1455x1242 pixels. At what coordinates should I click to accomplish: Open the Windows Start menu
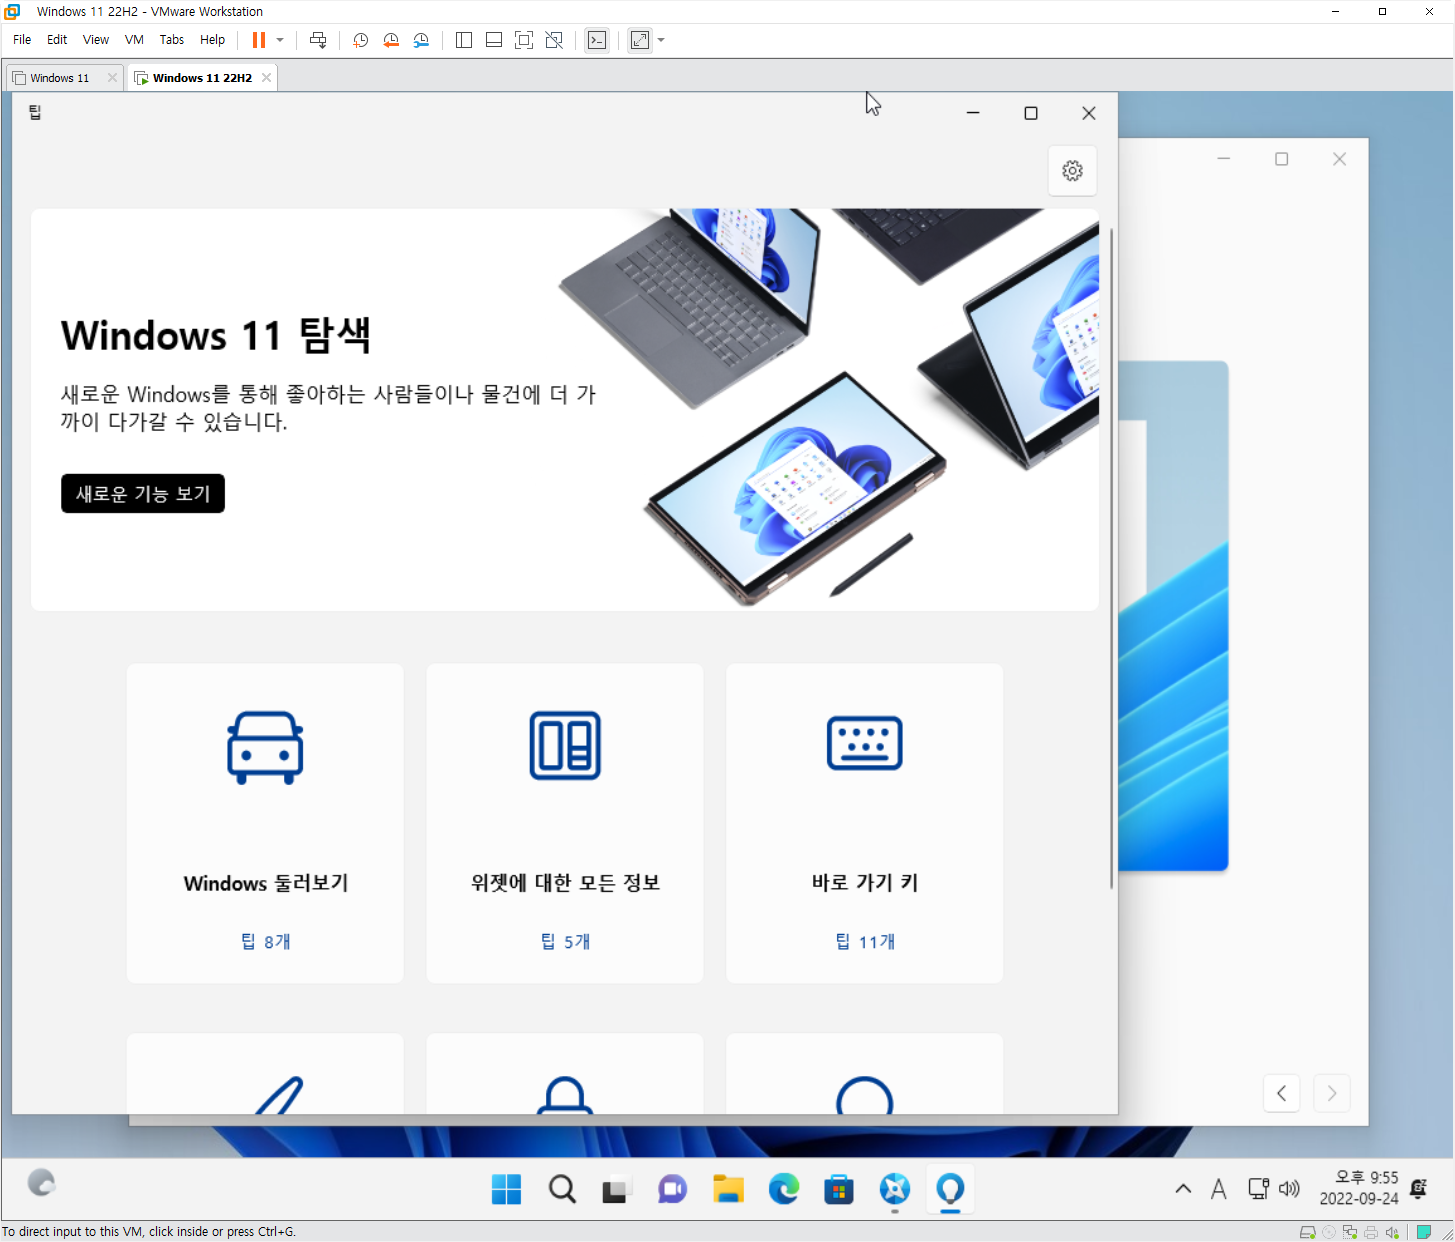[507, 1189]
